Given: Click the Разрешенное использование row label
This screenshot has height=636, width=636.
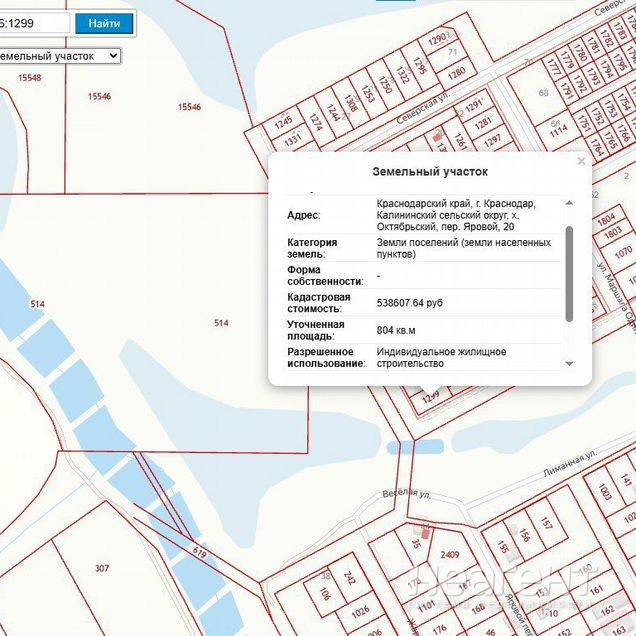Looking at the screenshot, I should coord(324,358).
